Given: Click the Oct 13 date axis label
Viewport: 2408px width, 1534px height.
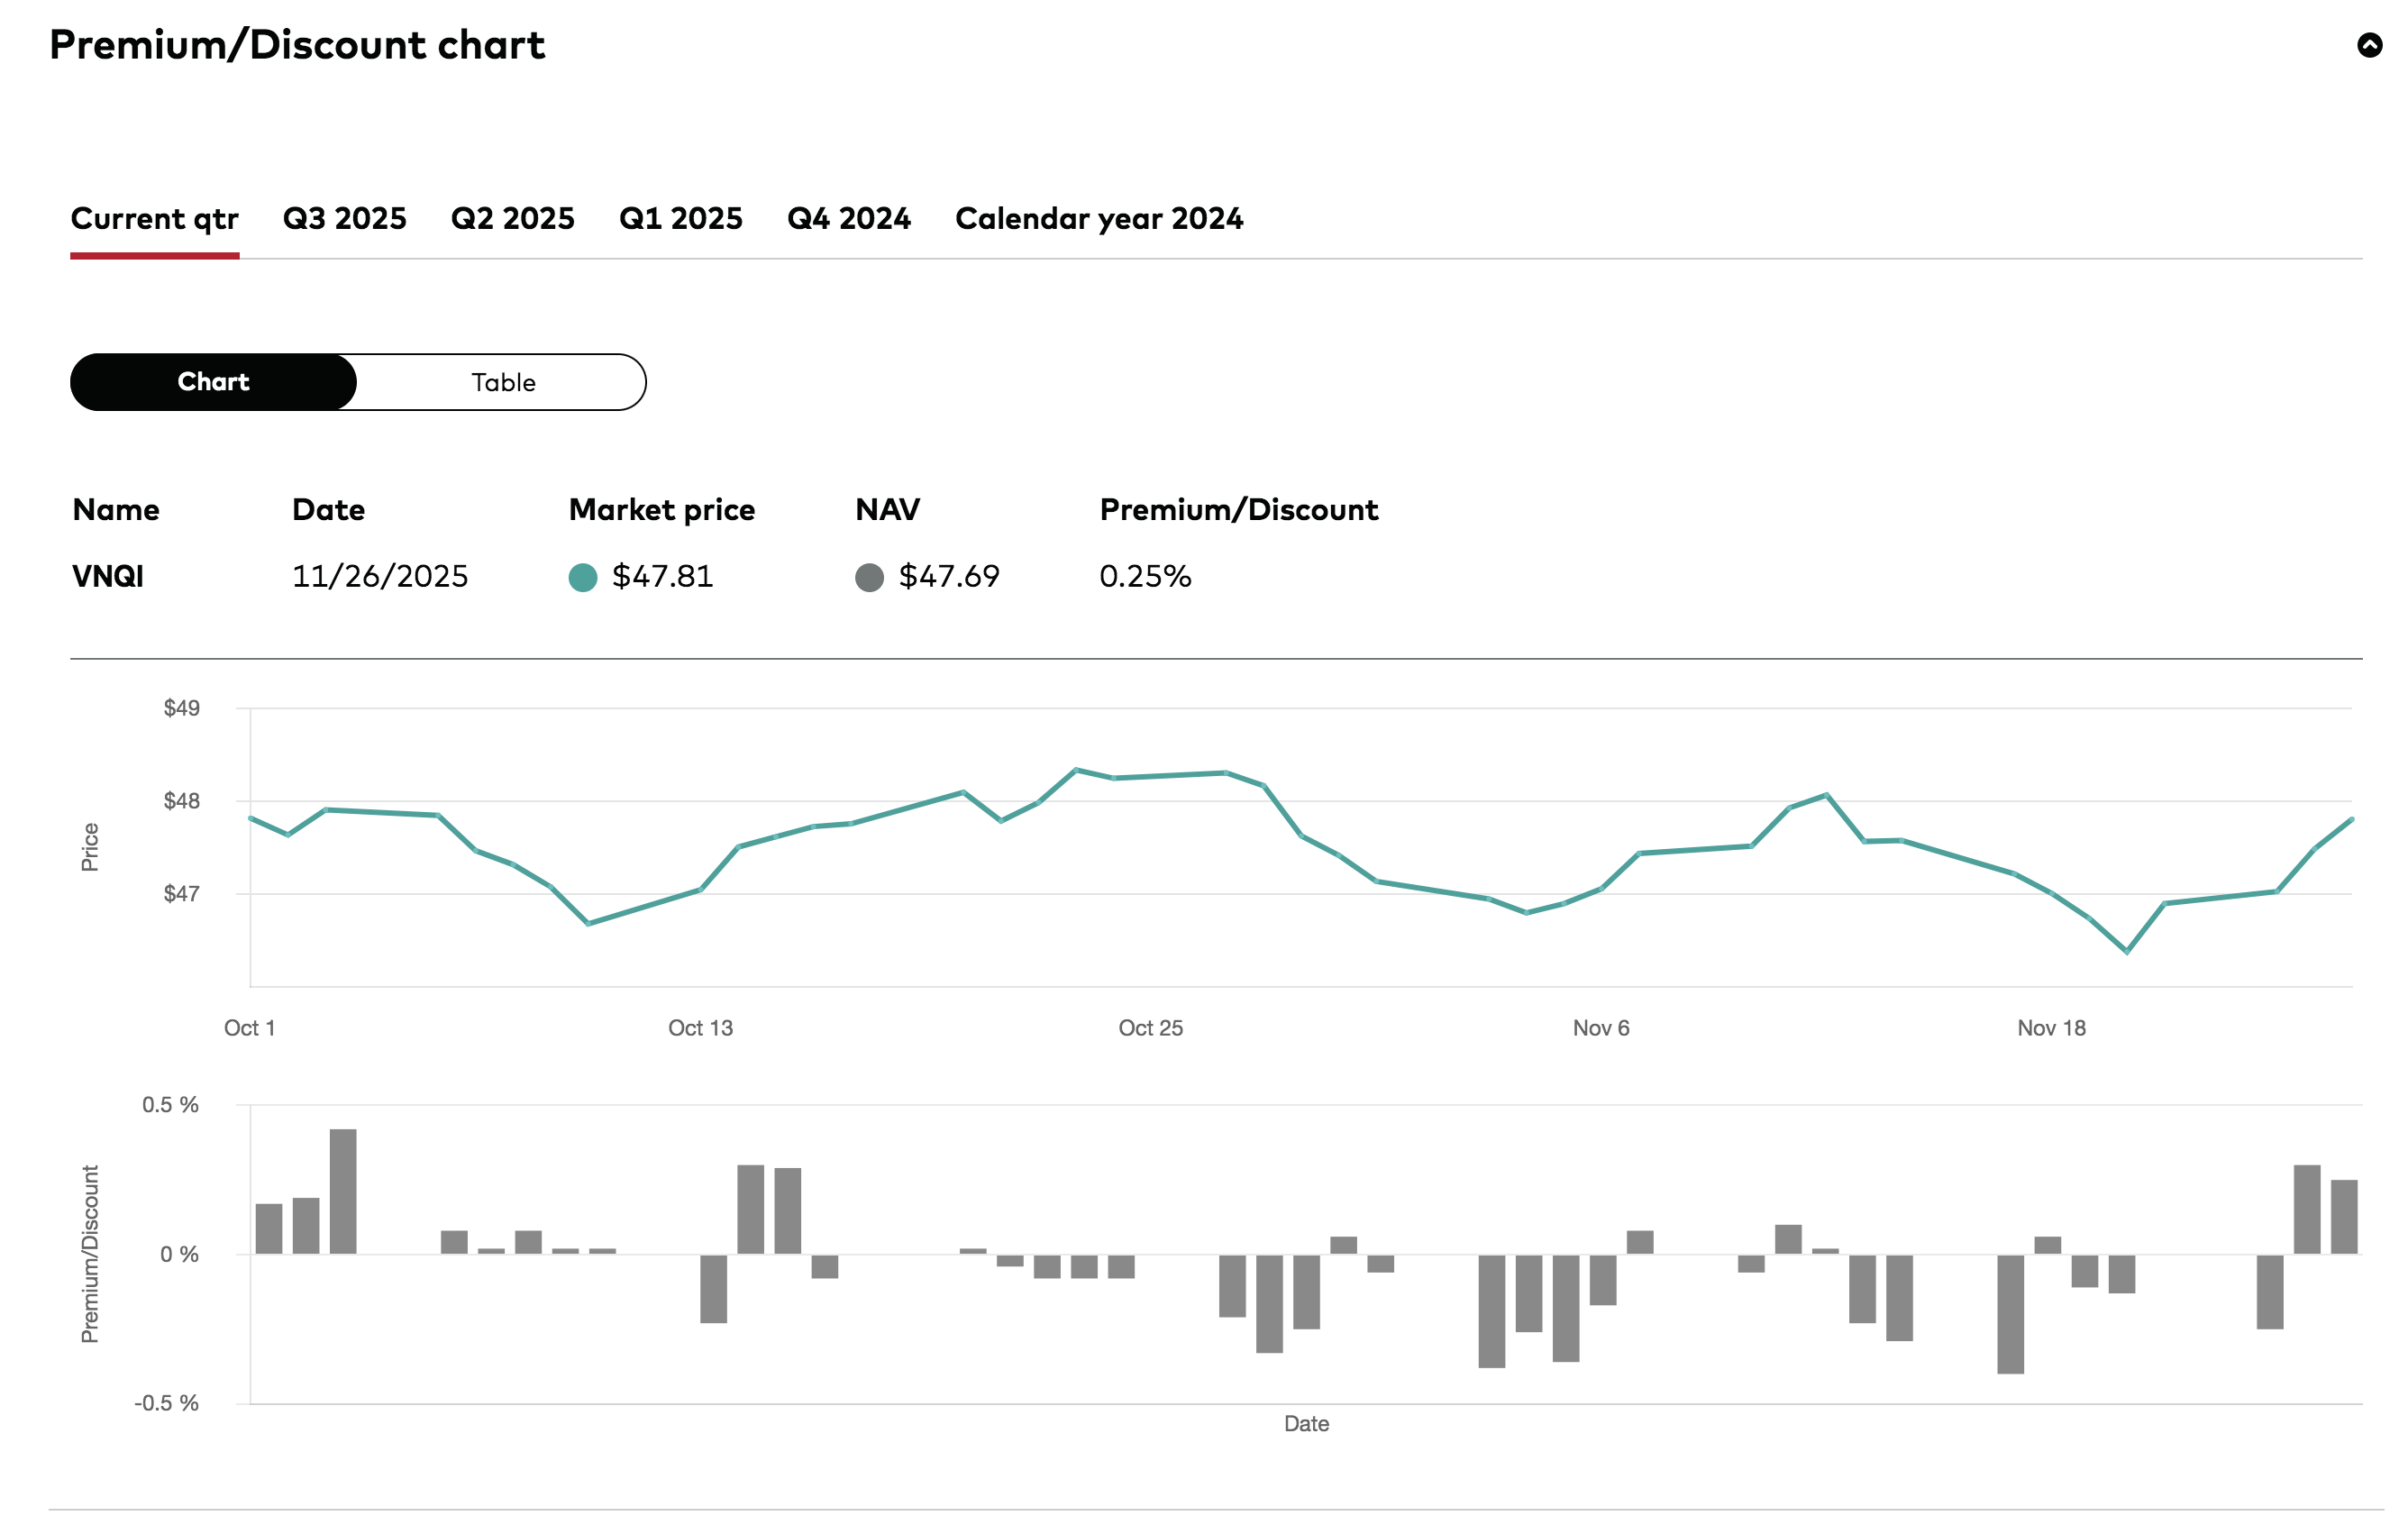Looking at the screenshot, I should click(x=700, y=1028).
